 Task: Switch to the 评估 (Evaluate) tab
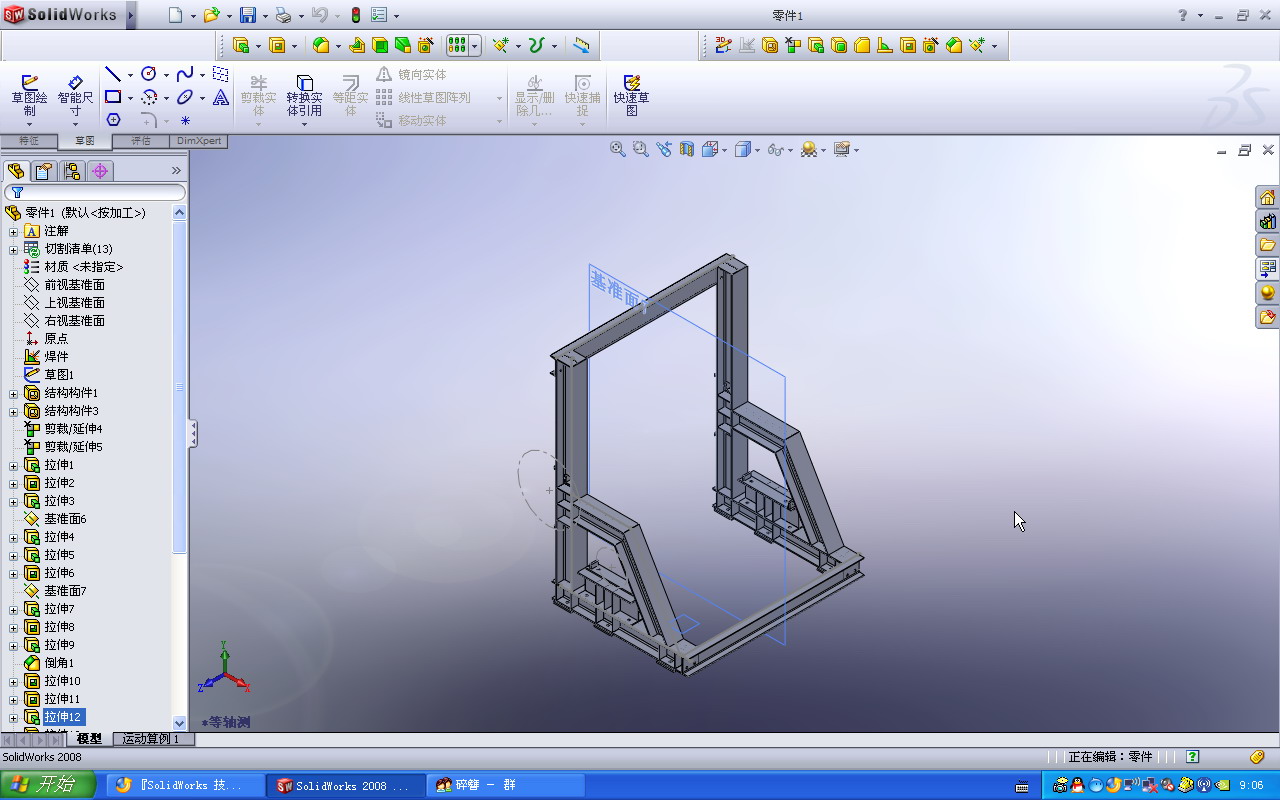(x=140, y=141)
